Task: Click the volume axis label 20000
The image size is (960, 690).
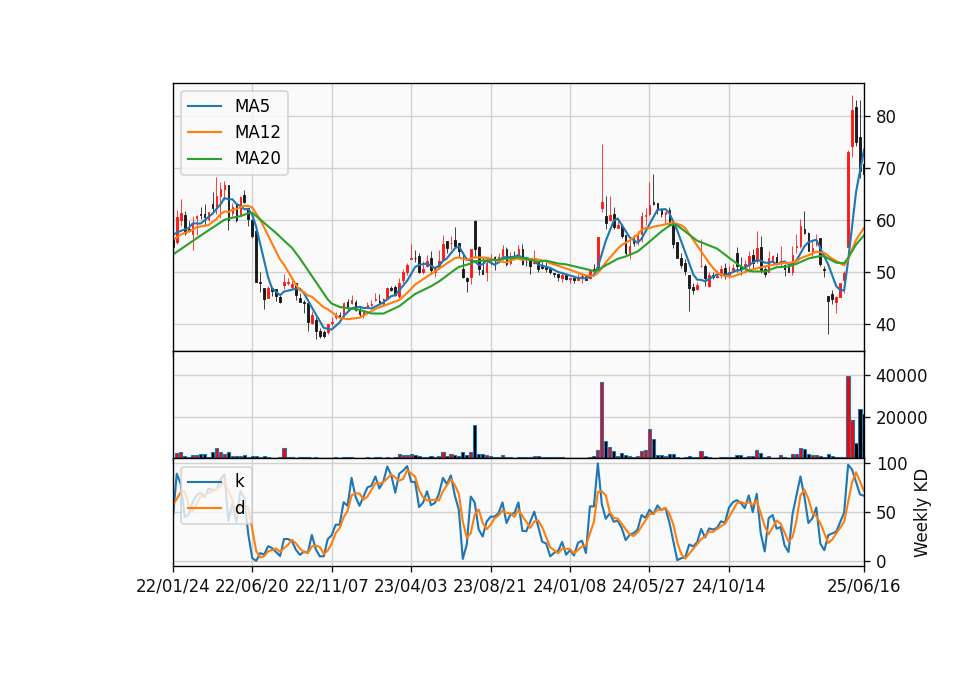Action: click(901, 418)
